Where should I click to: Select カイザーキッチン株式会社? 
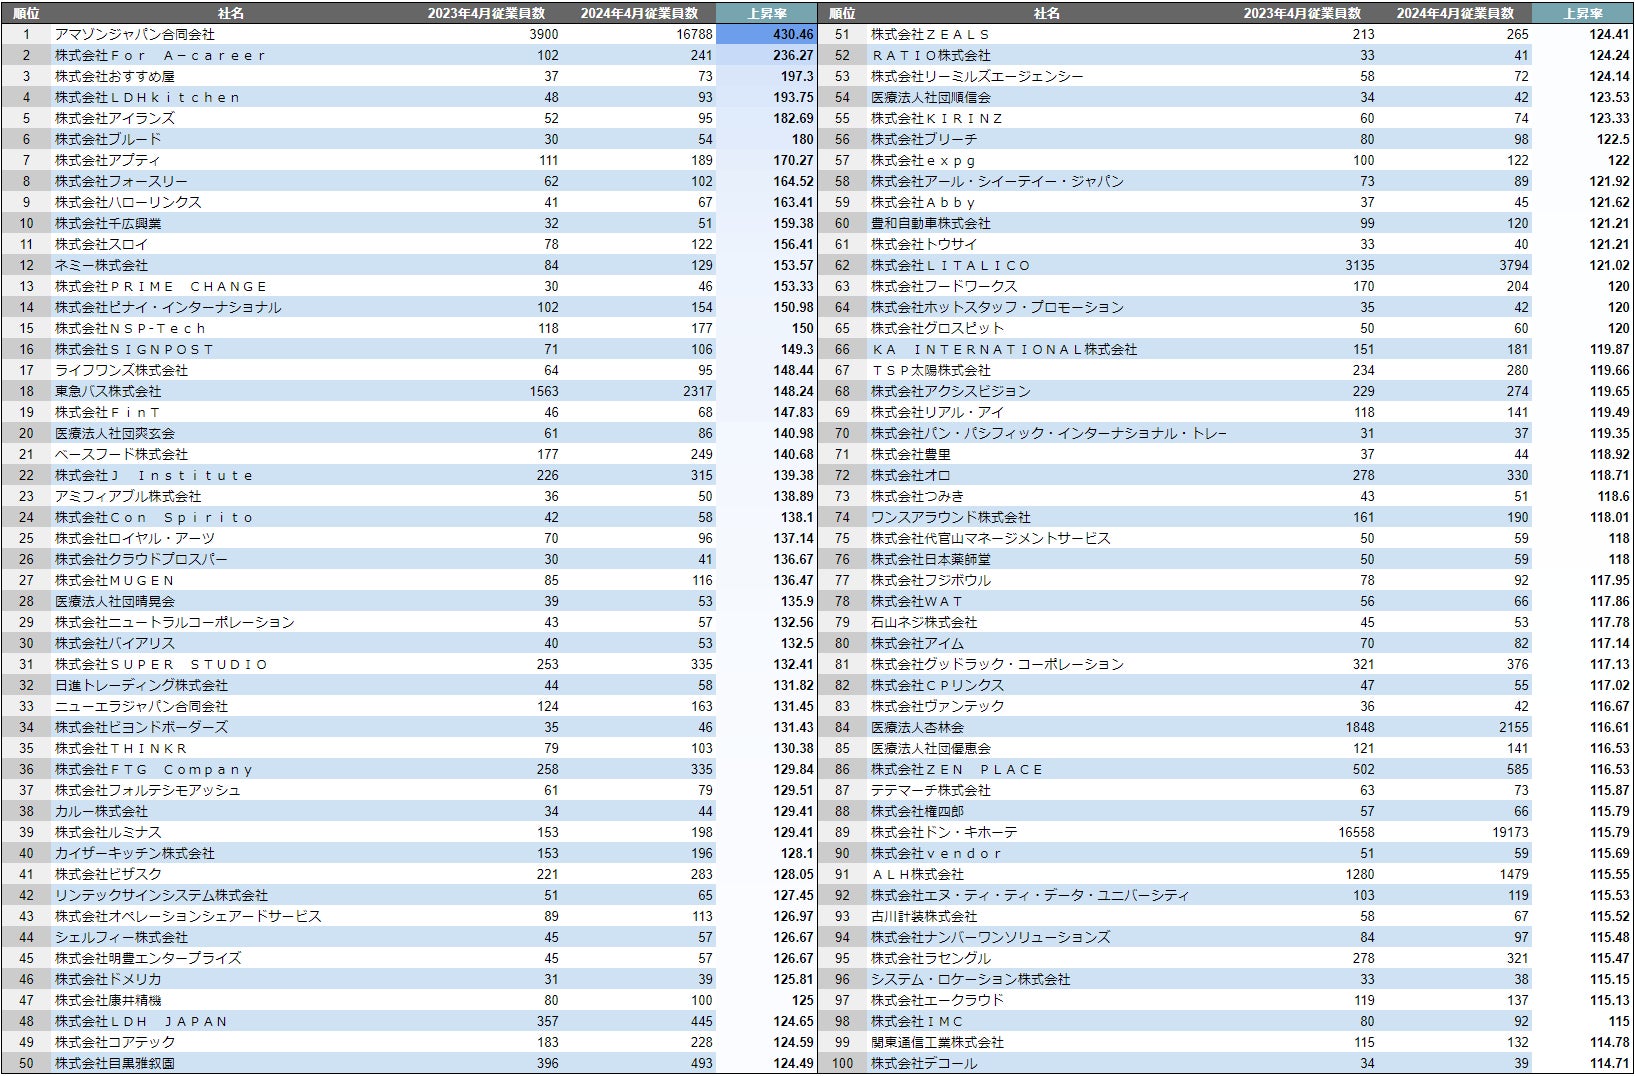[x=135, y=853]
